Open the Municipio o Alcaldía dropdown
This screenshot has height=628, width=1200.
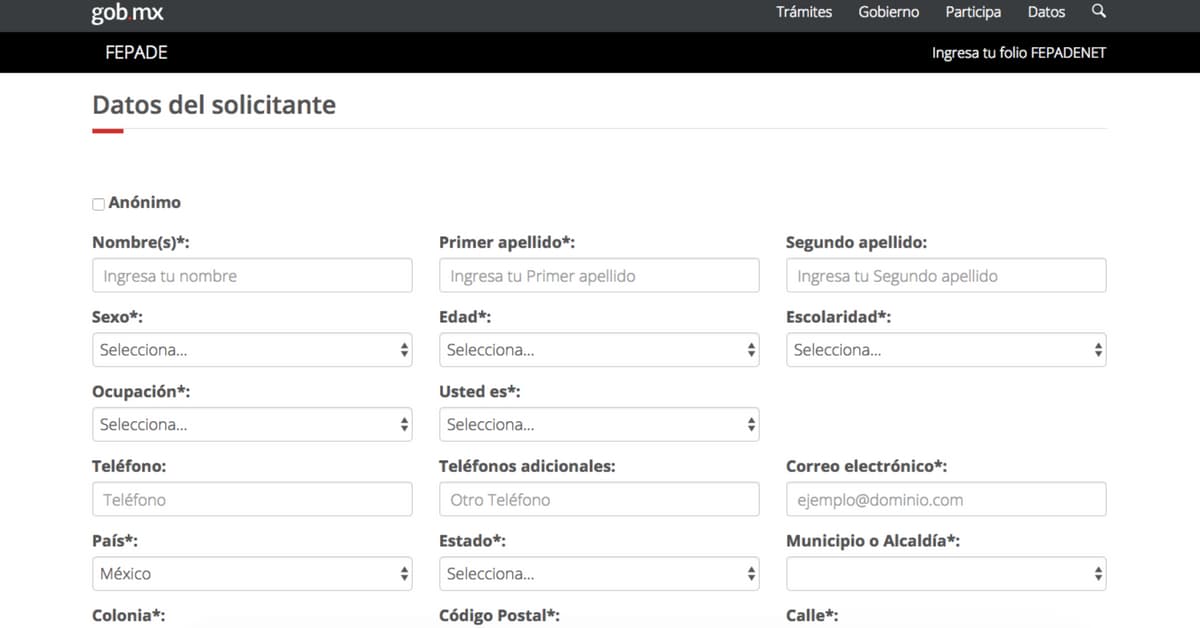(x=946, y=574)
